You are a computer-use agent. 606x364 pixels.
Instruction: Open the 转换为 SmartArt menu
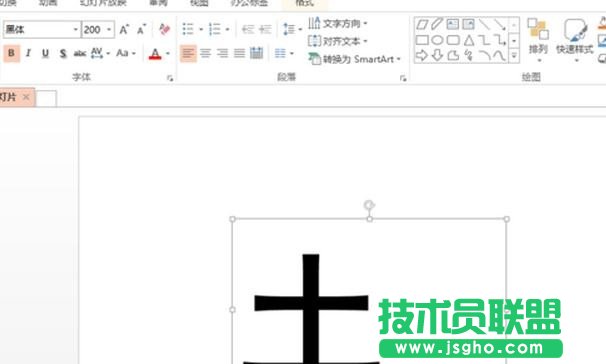point(354,59)
